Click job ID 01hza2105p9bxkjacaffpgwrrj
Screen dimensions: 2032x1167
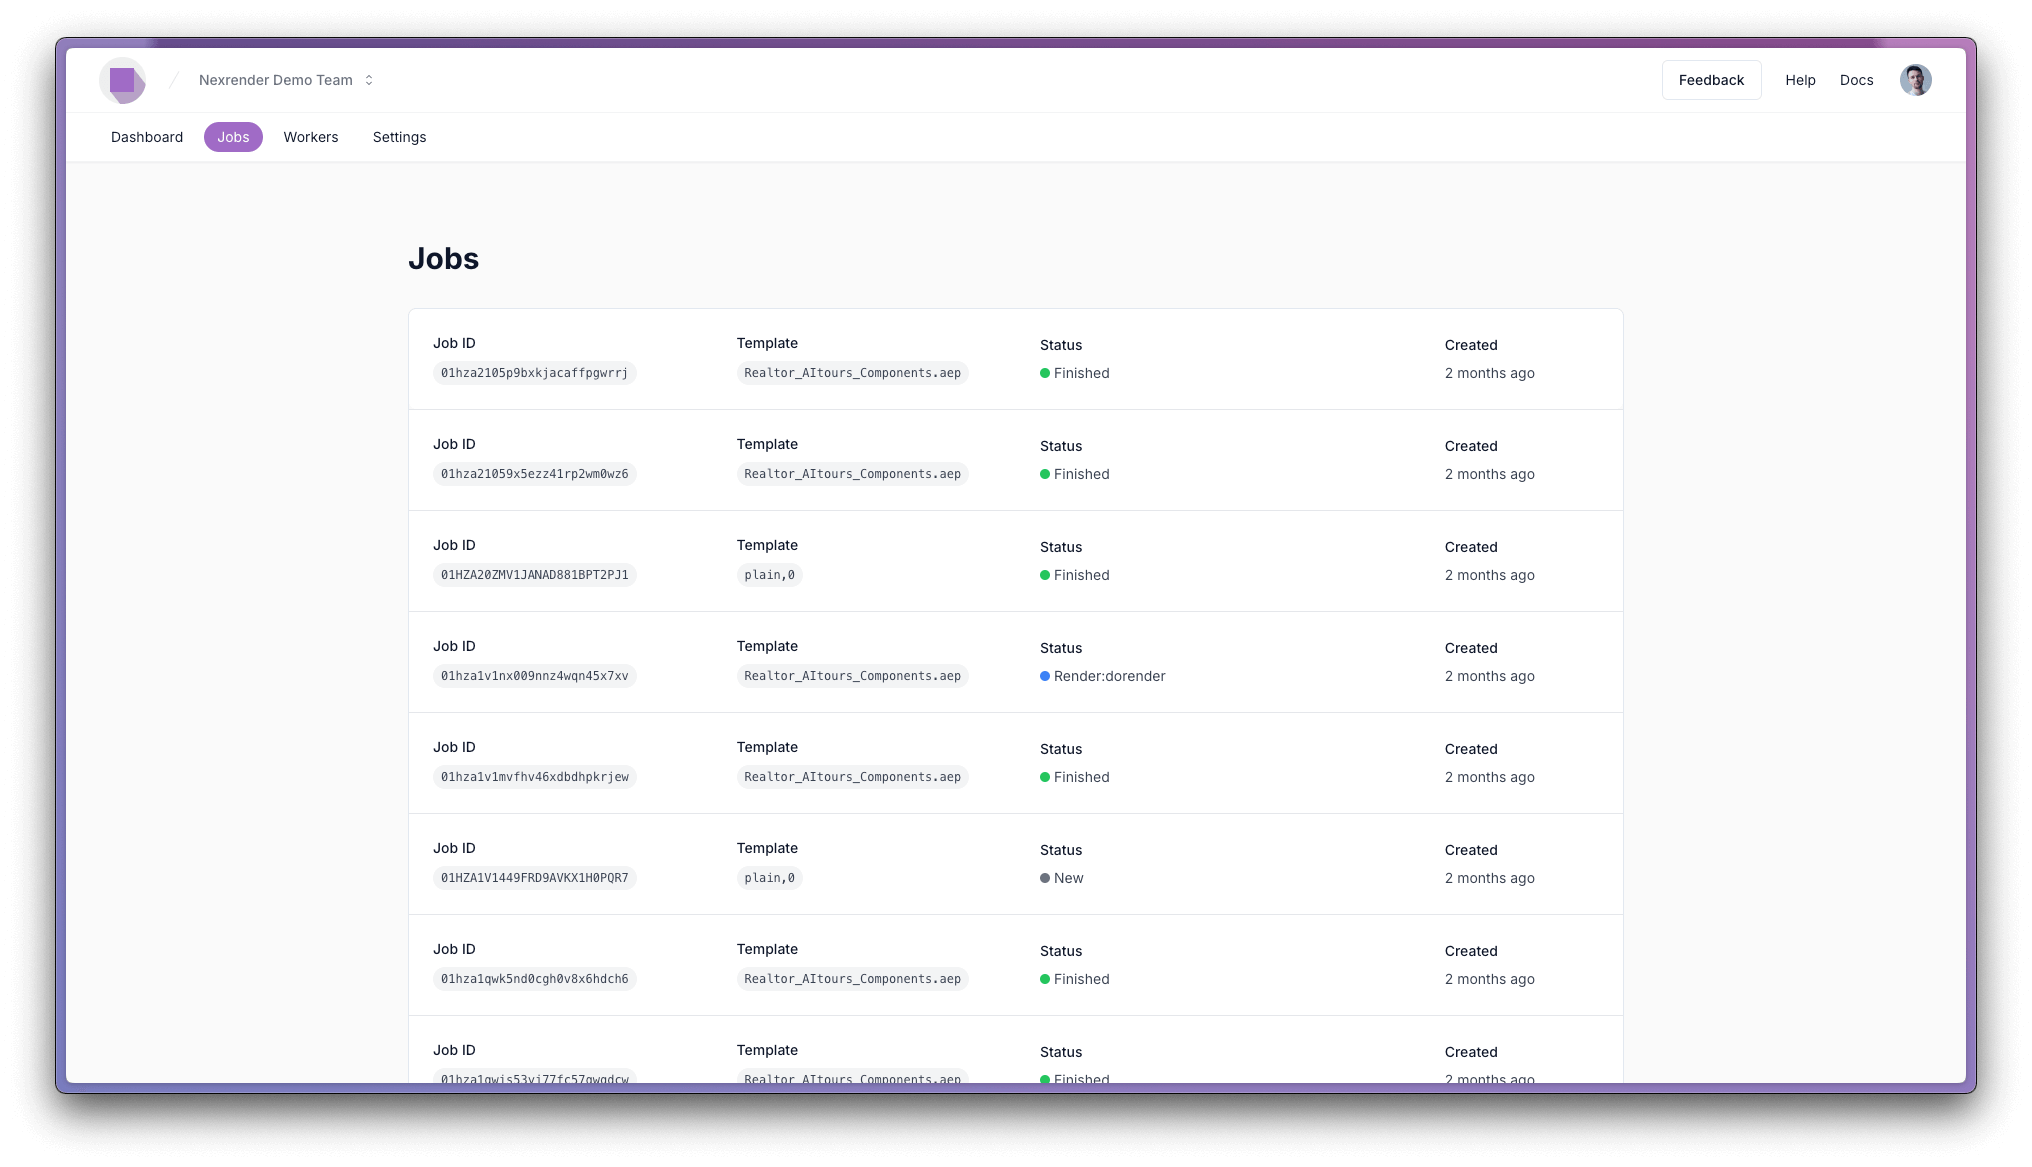click(x=534, y=373)
